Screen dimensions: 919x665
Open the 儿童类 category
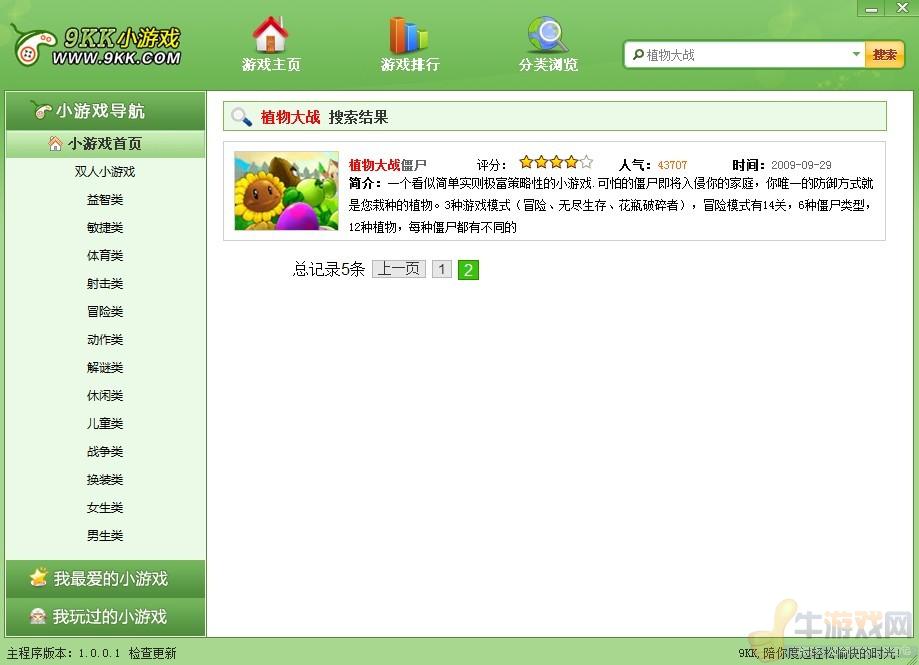pyautogui.click(x=105, y=423)
